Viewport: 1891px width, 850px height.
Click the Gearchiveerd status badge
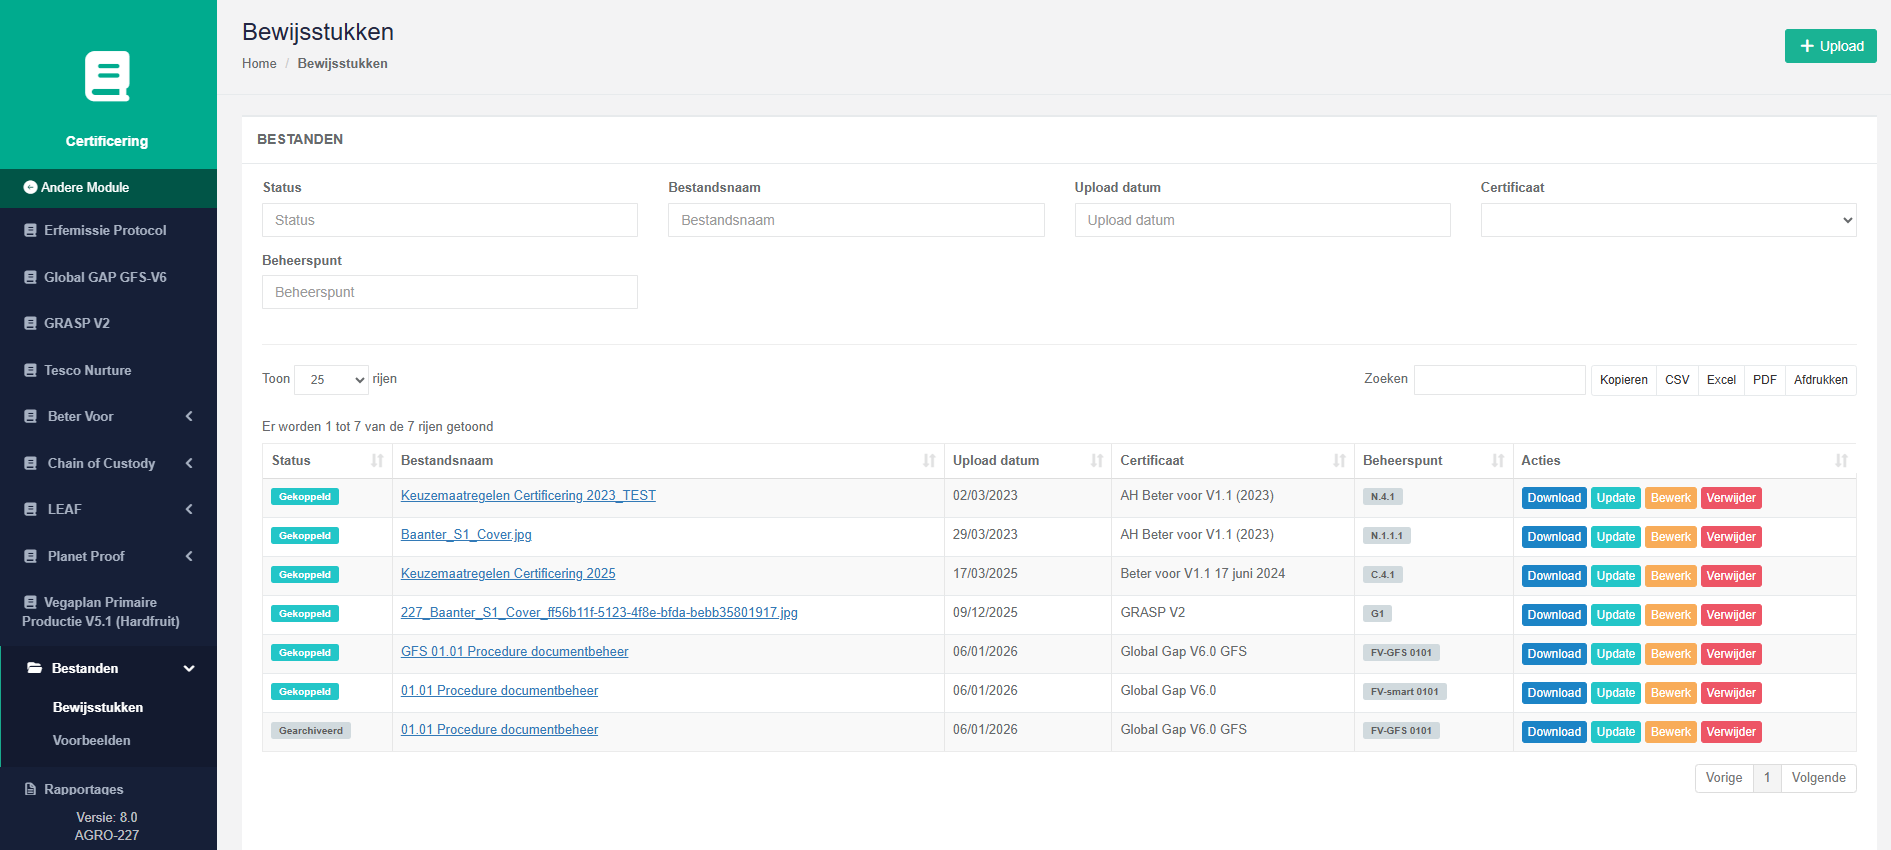(x=311, y=731)
